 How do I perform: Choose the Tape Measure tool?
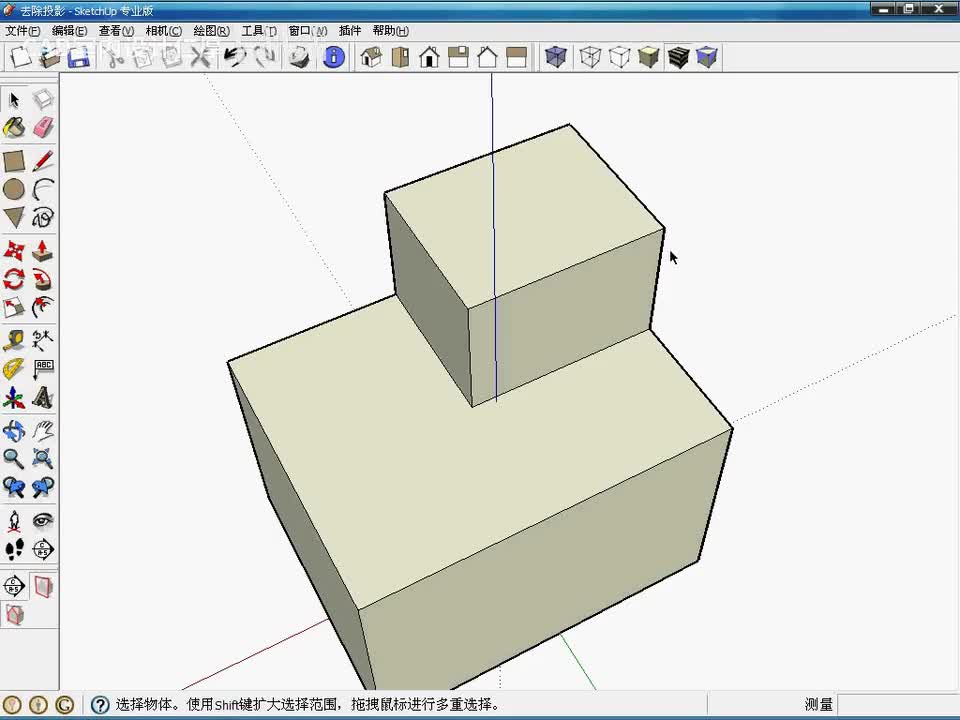pos(14,340)
